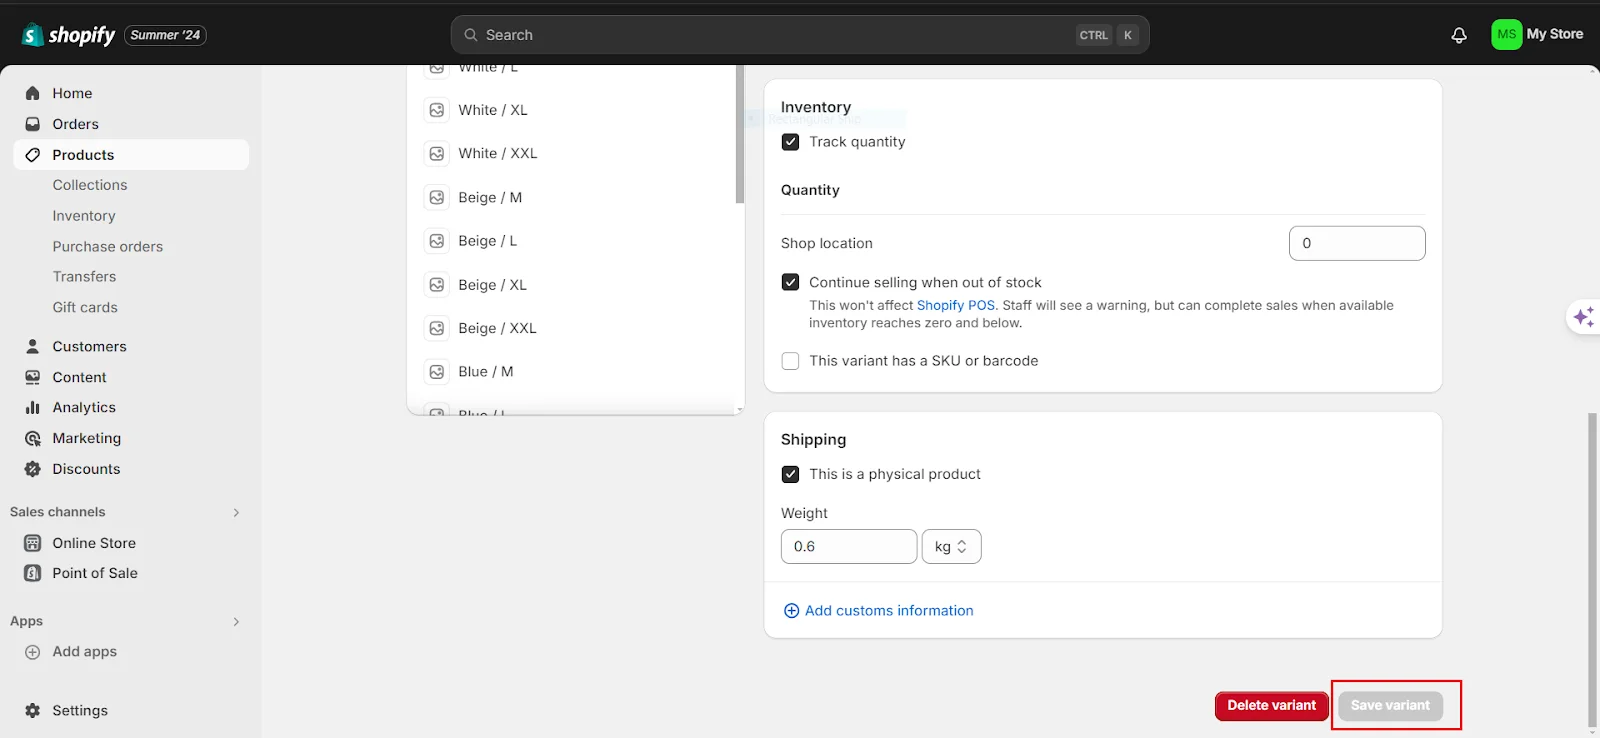This screenshot has height=738, width=1600.
Task: Open Analytics in the sidebar
Action: (84, 407)
